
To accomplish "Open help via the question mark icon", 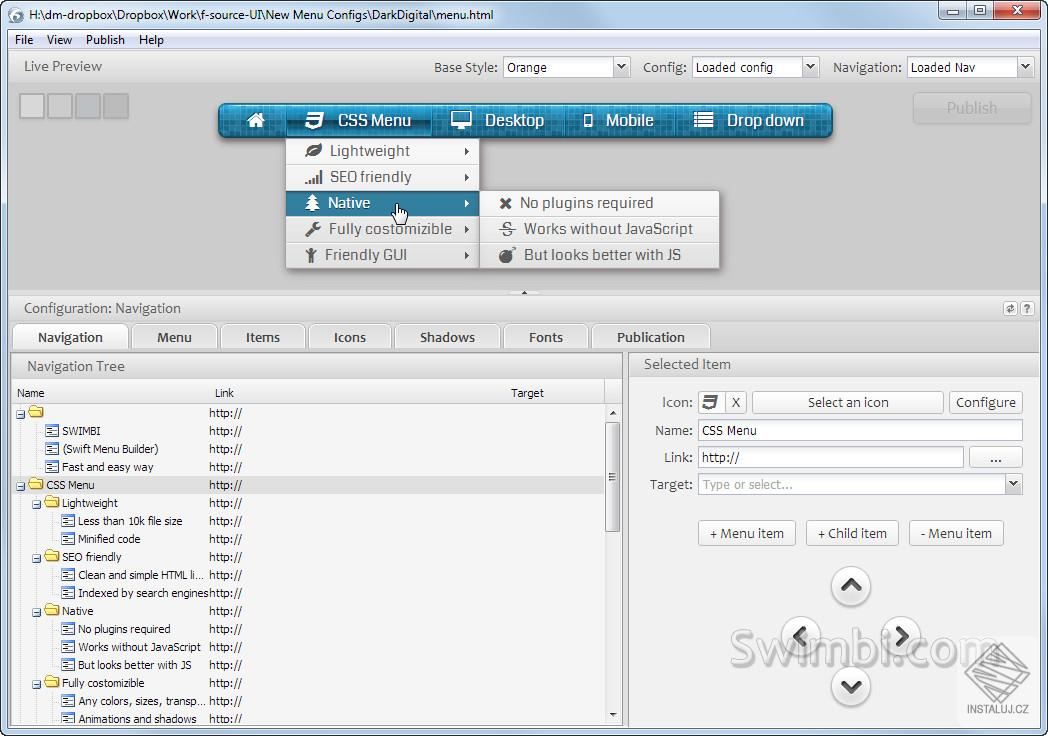I will point(1027,308).
